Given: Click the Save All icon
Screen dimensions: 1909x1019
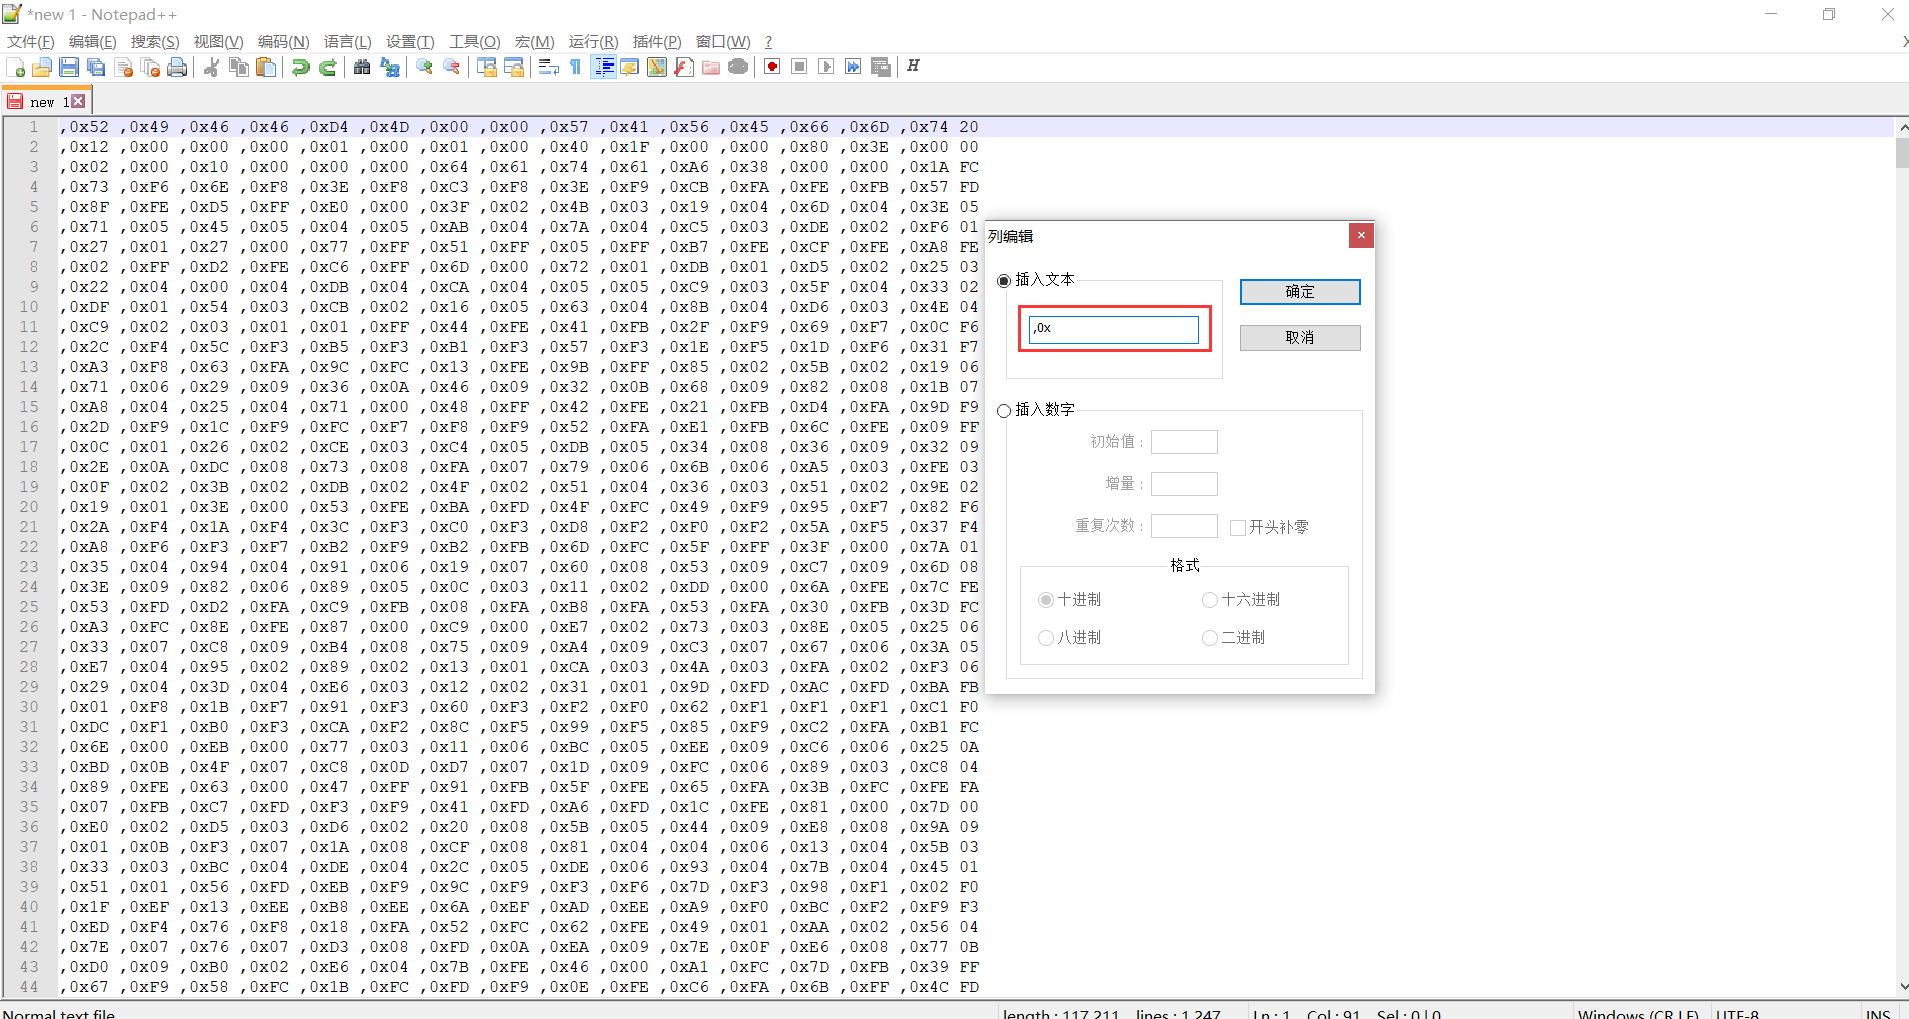Looking at the screenshot, I should (x=96, y=67).
